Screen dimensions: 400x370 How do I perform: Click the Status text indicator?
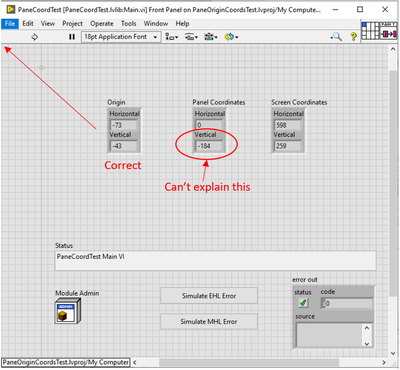[x=215, y=261]
